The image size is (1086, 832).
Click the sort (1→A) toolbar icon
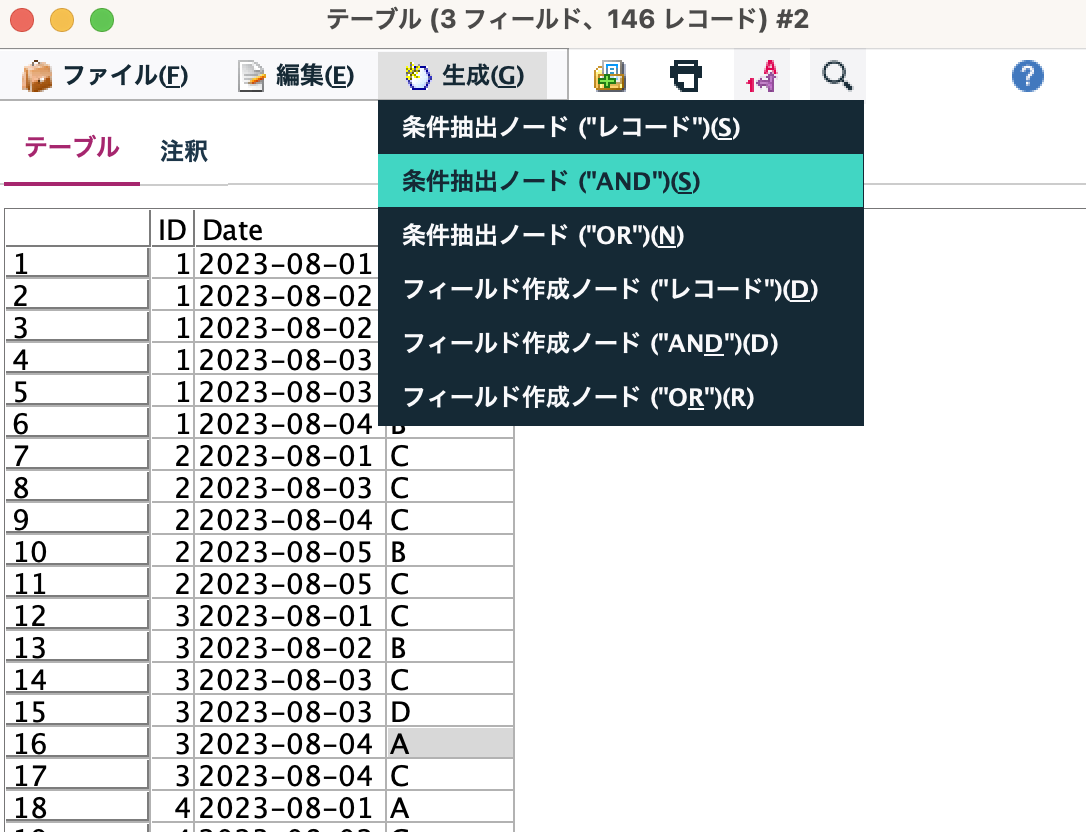[x=760, y=75]
